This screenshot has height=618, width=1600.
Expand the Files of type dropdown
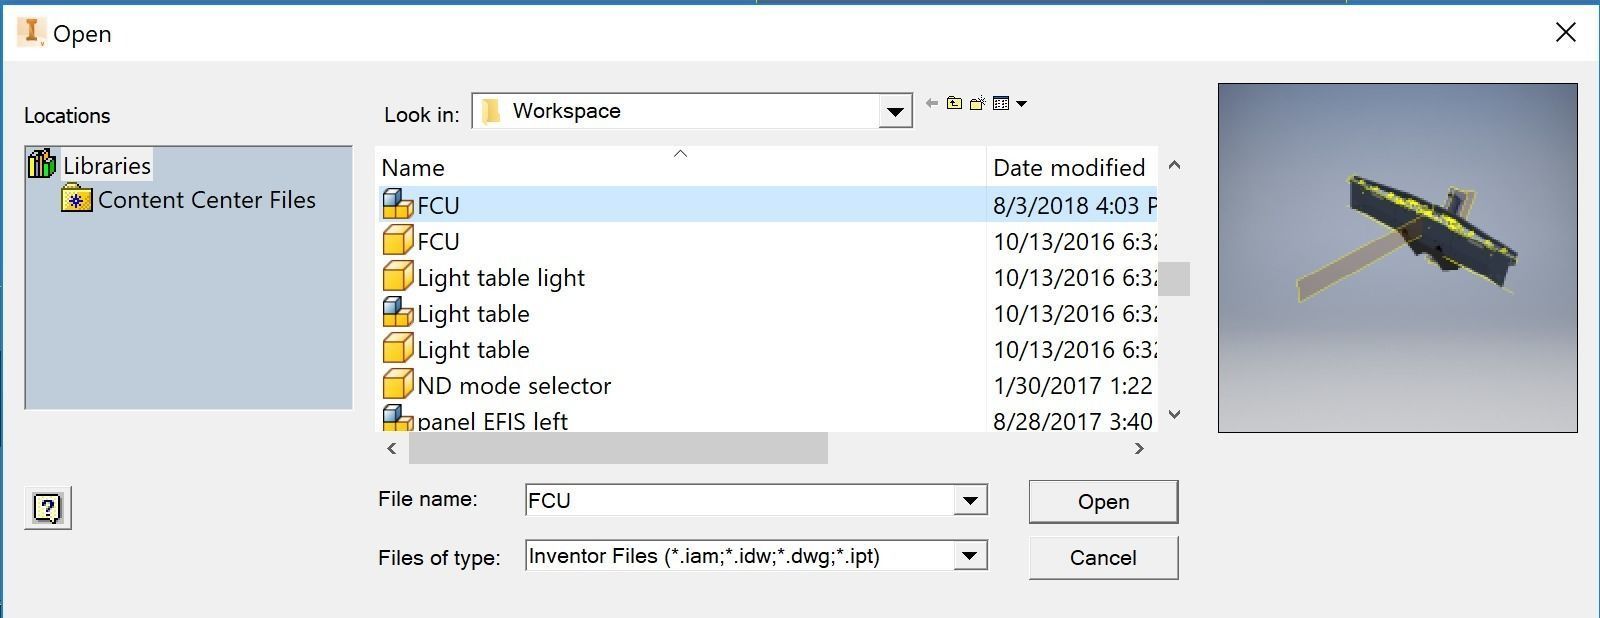coord(969,556)
